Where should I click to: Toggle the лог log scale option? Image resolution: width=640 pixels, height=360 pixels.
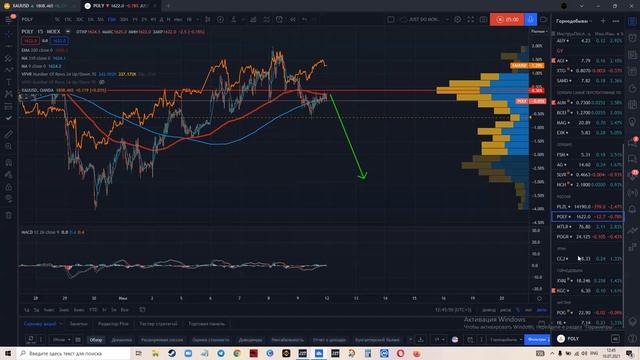529,310
